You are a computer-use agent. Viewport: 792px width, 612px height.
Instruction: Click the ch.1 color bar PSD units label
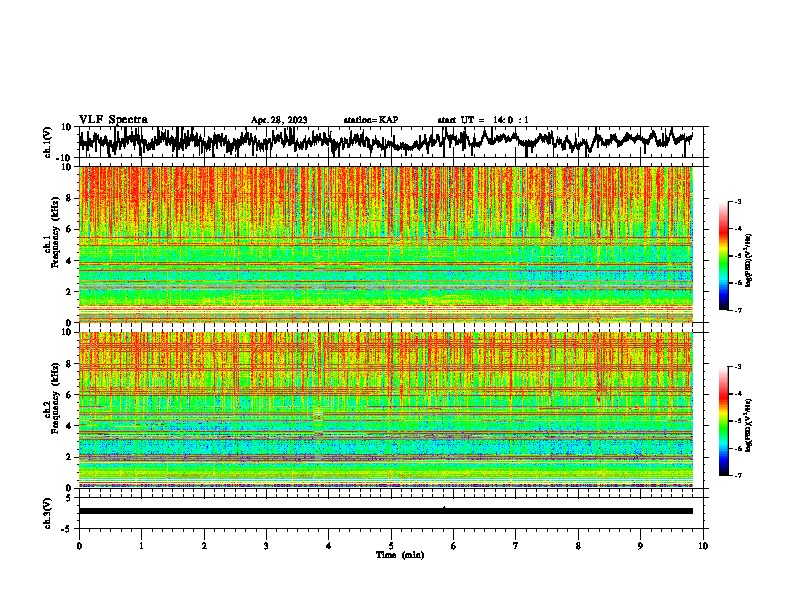pos(749,261)
